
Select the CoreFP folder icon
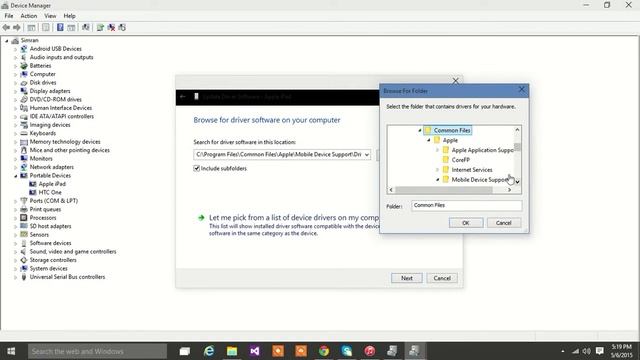point(446,160)
